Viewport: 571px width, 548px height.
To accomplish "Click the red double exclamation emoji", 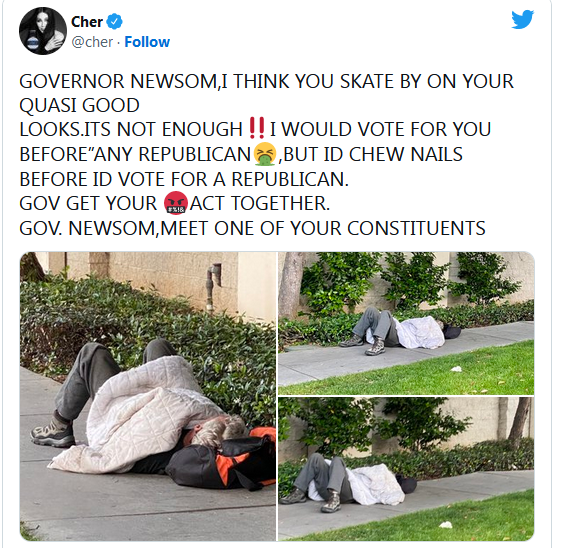I will point(257,128).
